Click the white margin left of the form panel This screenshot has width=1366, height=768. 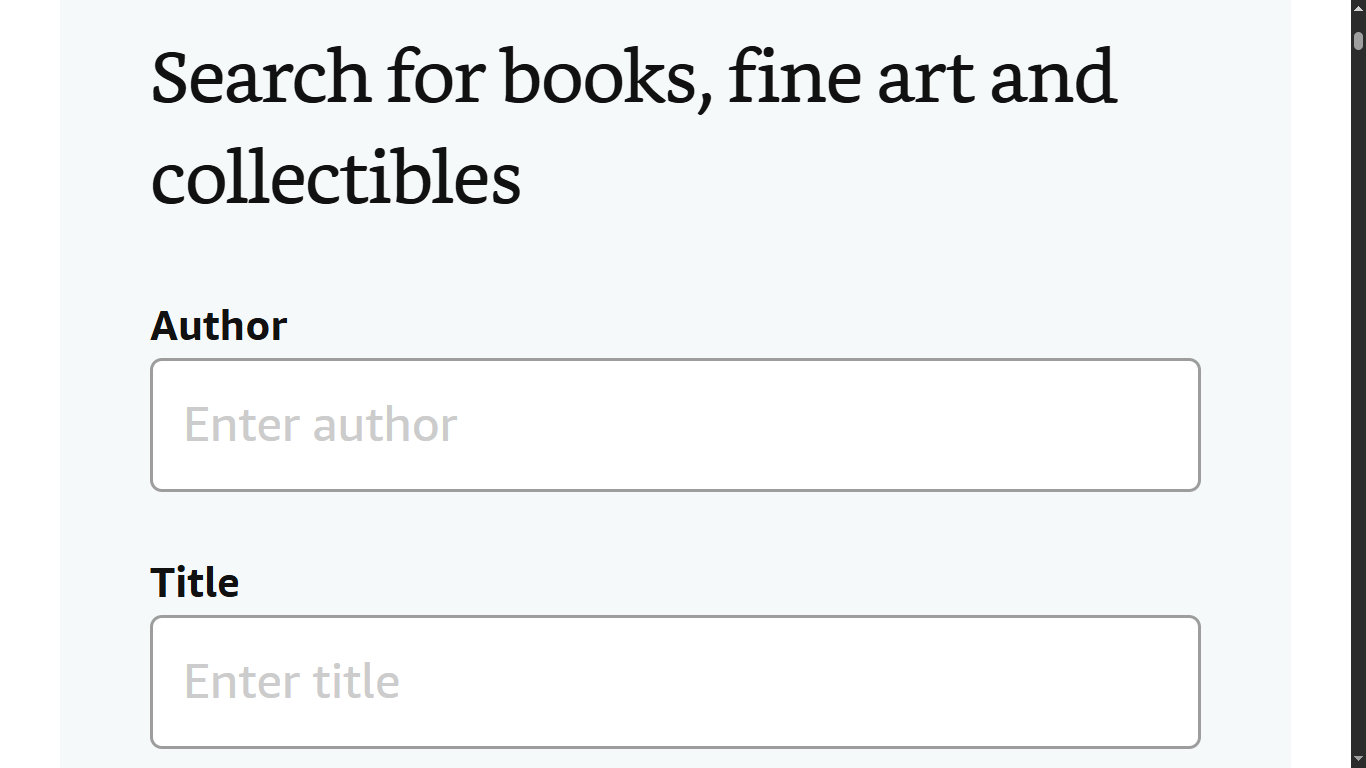click(x=30, y=400)
